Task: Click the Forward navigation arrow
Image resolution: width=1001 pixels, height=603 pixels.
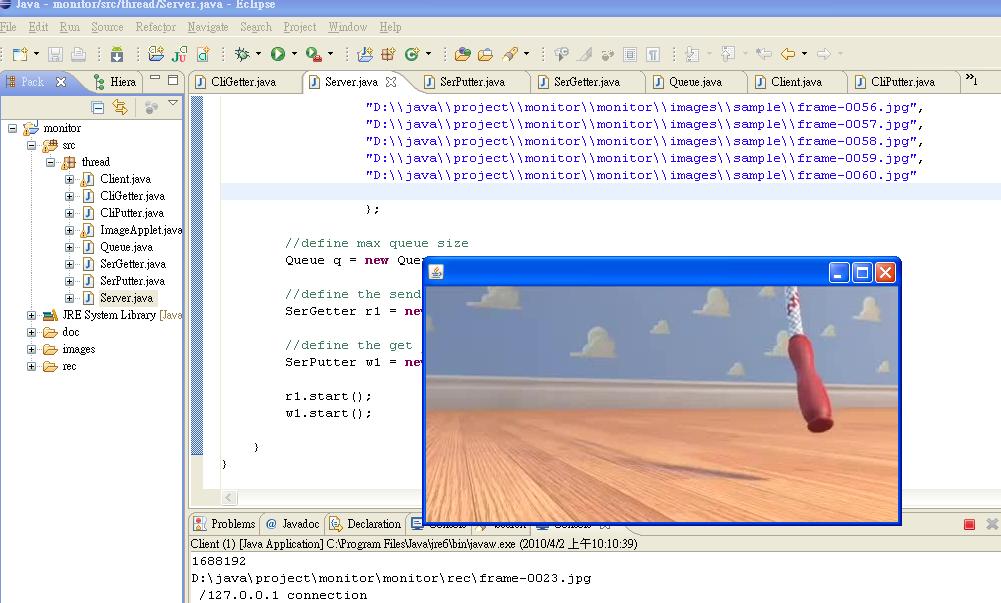Action: (824, 54)
